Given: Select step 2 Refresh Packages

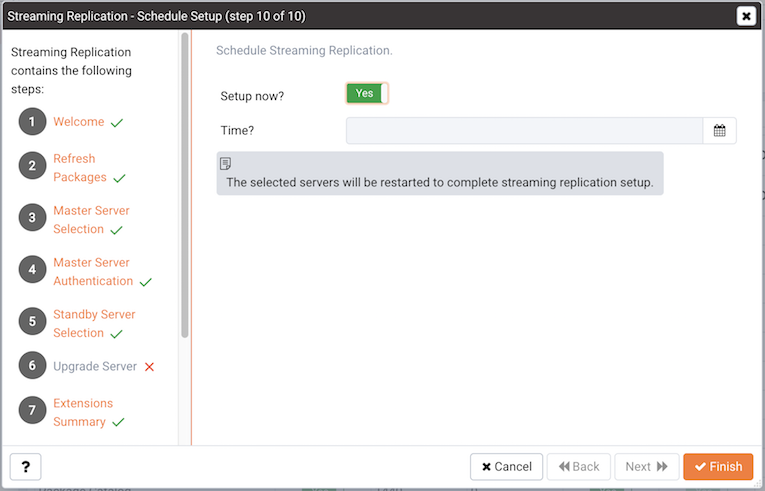Looking at the screenshot, I should [80, 168].
